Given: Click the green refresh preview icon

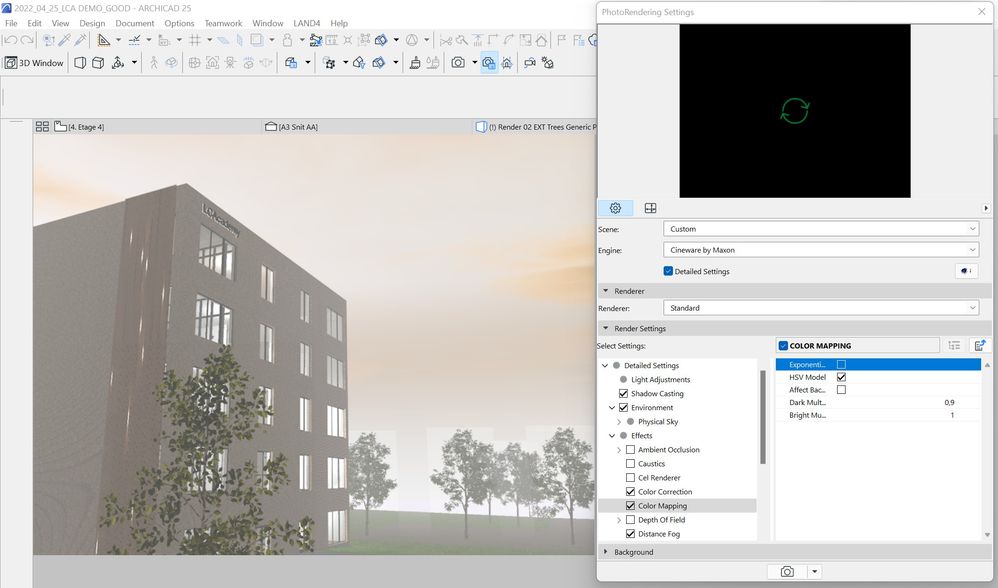Looking at the screenshot, I should tap(794, 111).
